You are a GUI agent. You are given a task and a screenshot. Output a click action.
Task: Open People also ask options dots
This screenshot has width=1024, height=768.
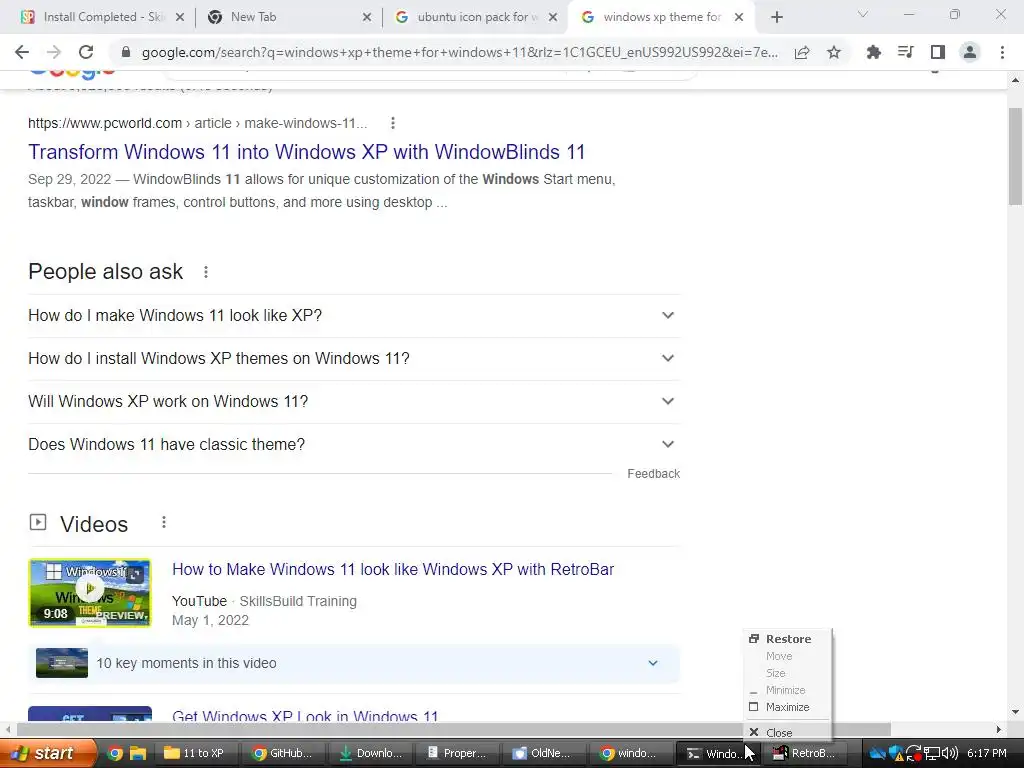click(x=206, y=272)
